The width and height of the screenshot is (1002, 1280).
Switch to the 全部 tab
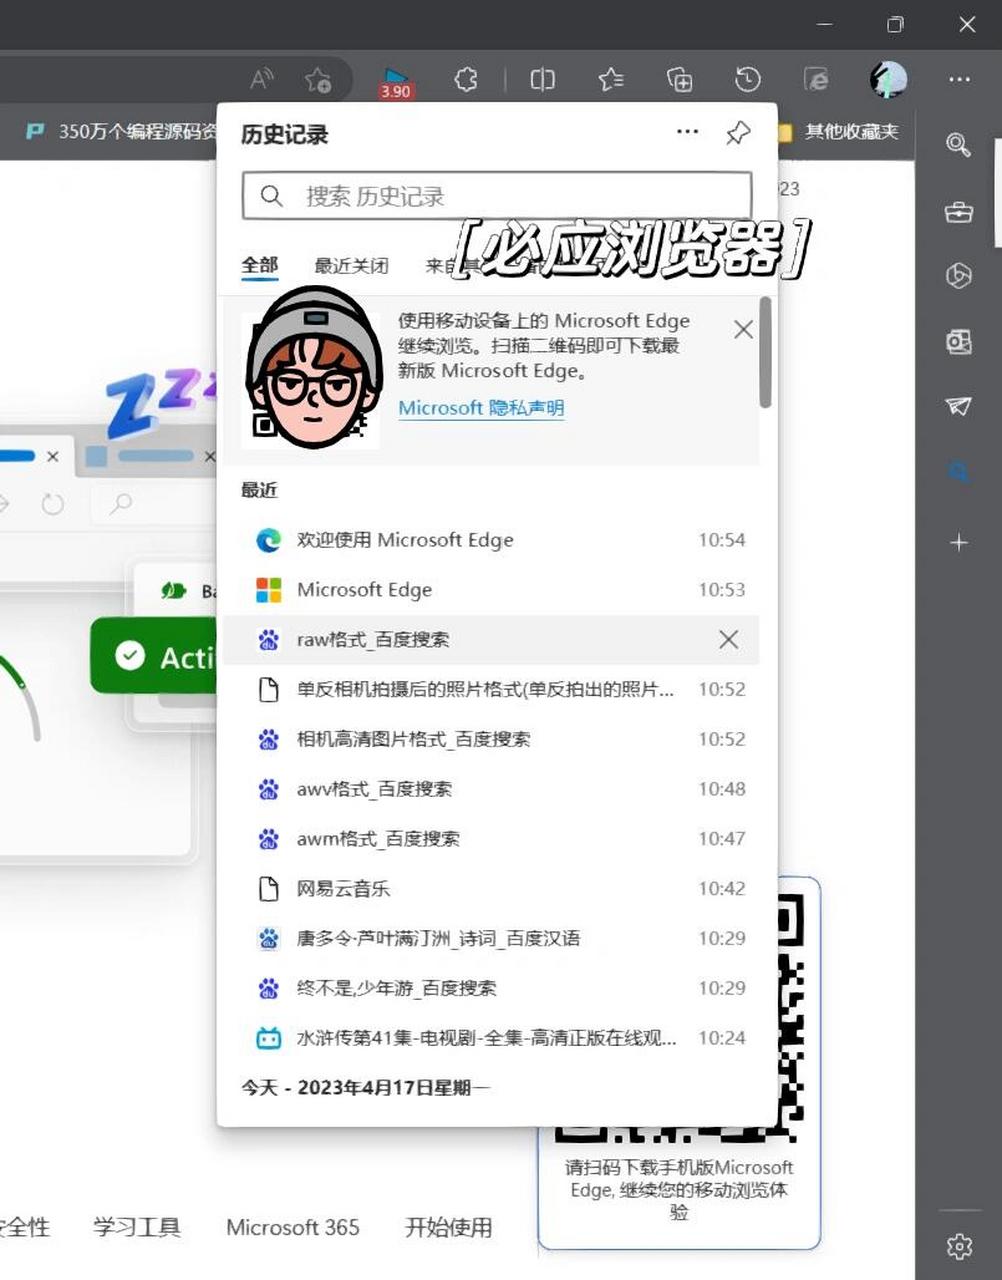pos(260,265)
